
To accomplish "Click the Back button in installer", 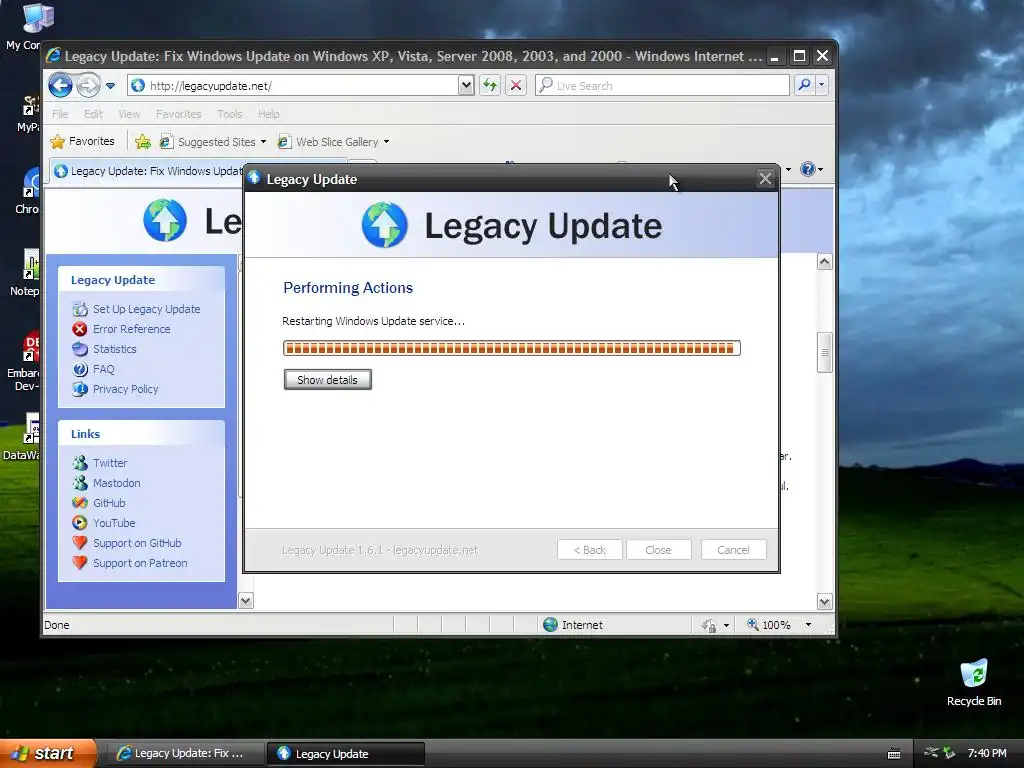I will (x=589, y=550).
